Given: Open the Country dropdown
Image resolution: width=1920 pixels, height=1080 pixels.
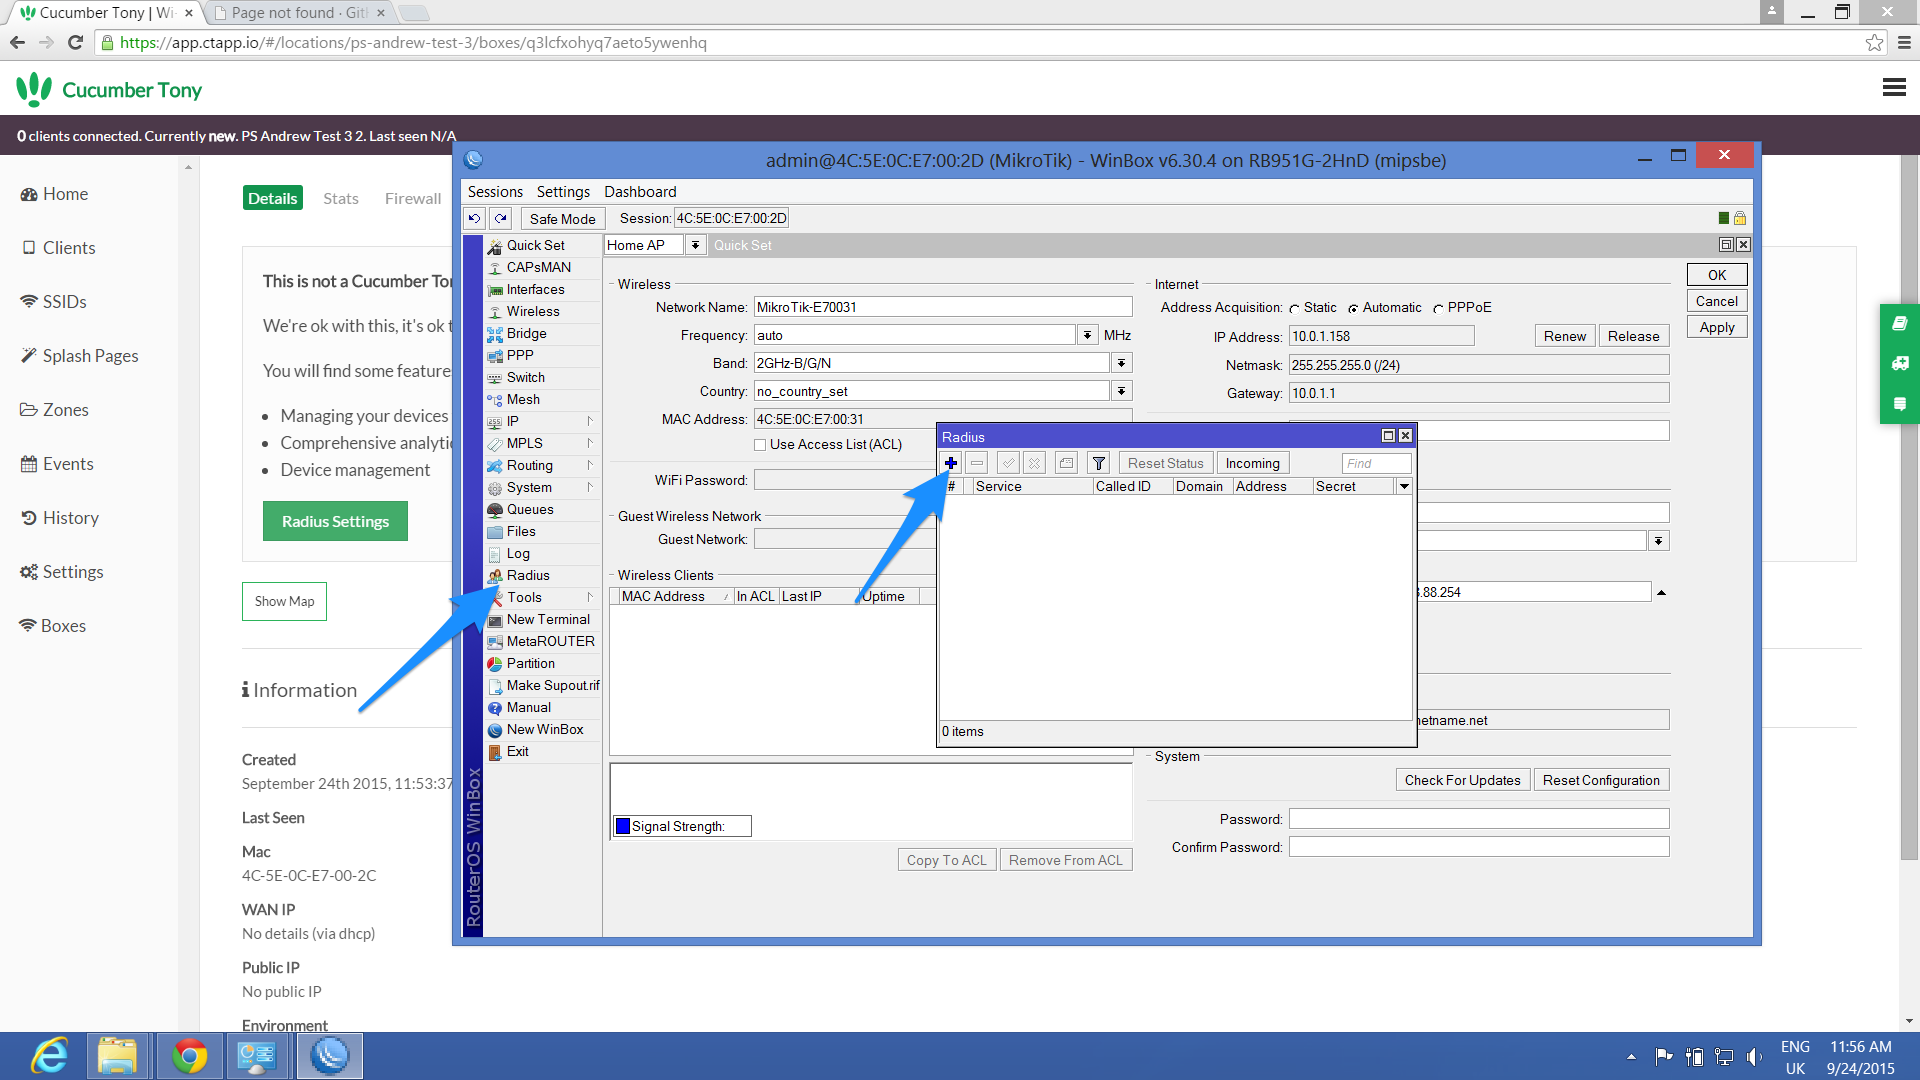Looking at the screenshot, I should pyautogui.click(x=1121, y=391).
